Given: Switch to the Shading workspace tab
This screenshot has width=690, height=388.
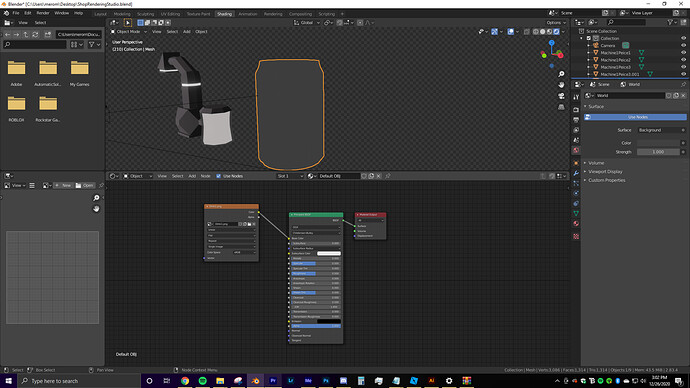Looking at the screenshot, I should 224,14.
